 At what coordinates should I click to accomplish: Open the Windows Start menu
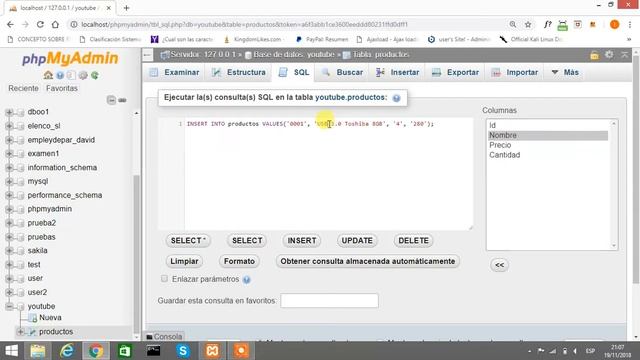11,351
